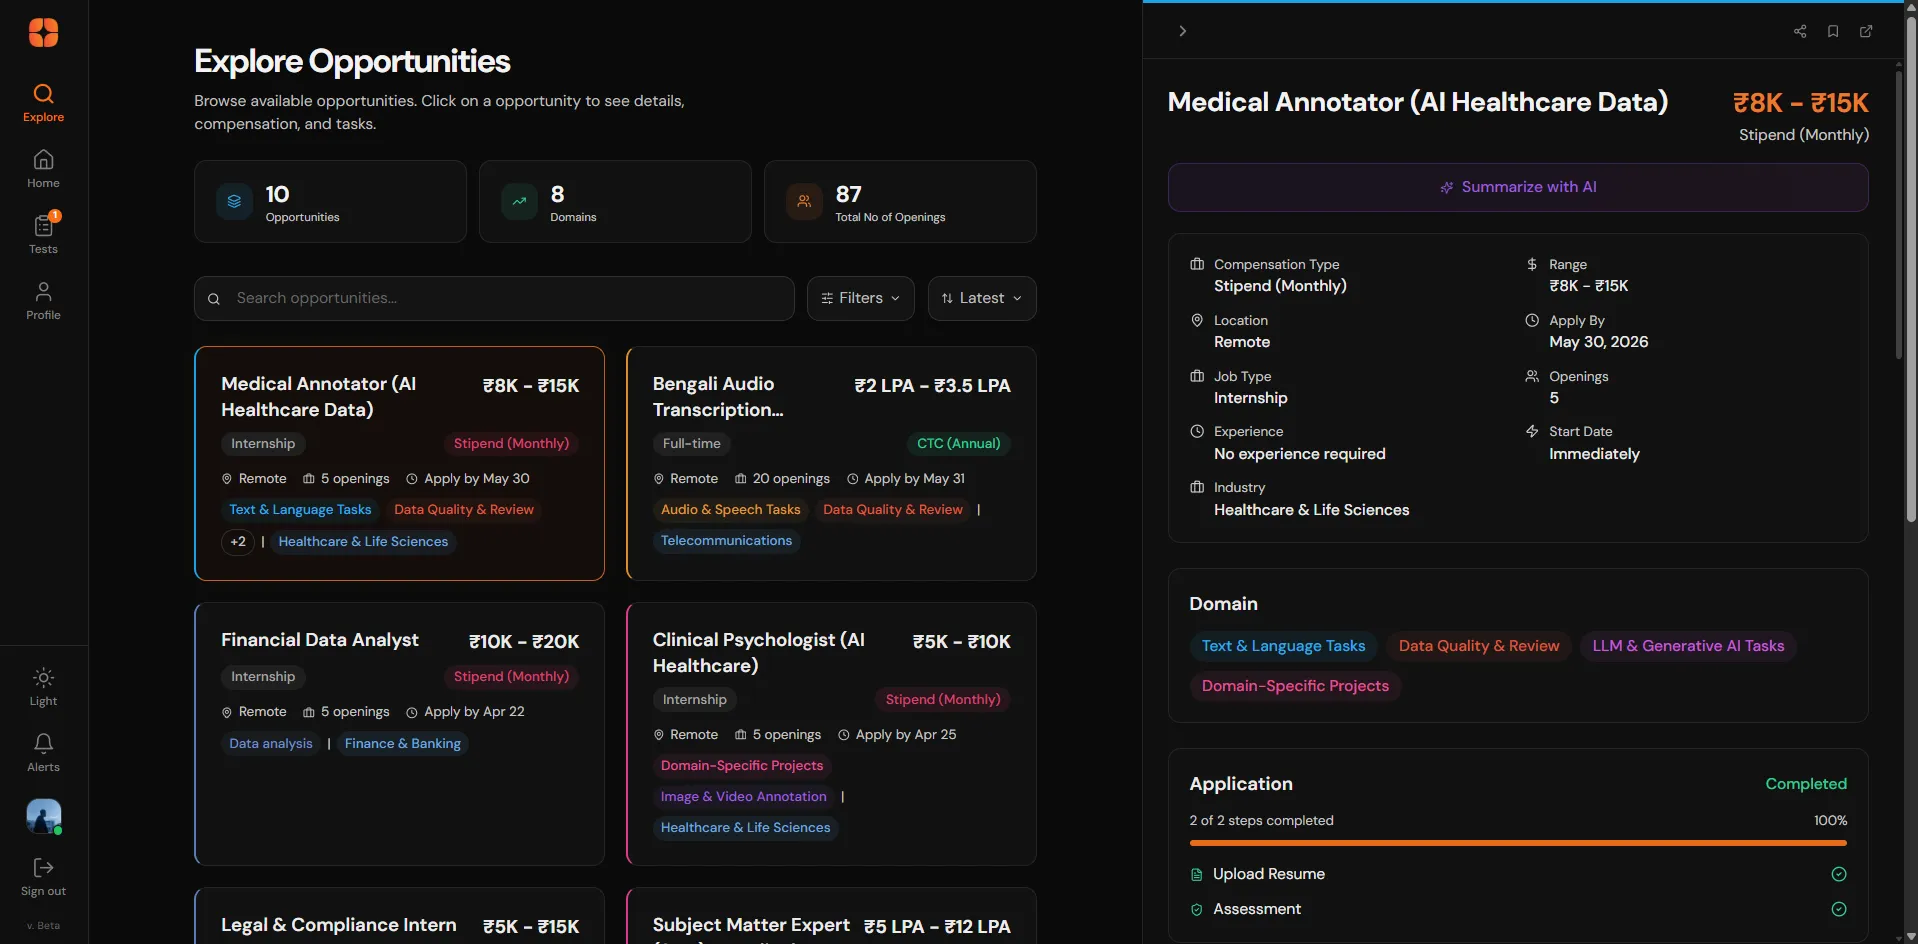The height and width of the screenshot is (944, 1918).
Task: Click the Telecommunications tag
Action: [x=726, y=541]
